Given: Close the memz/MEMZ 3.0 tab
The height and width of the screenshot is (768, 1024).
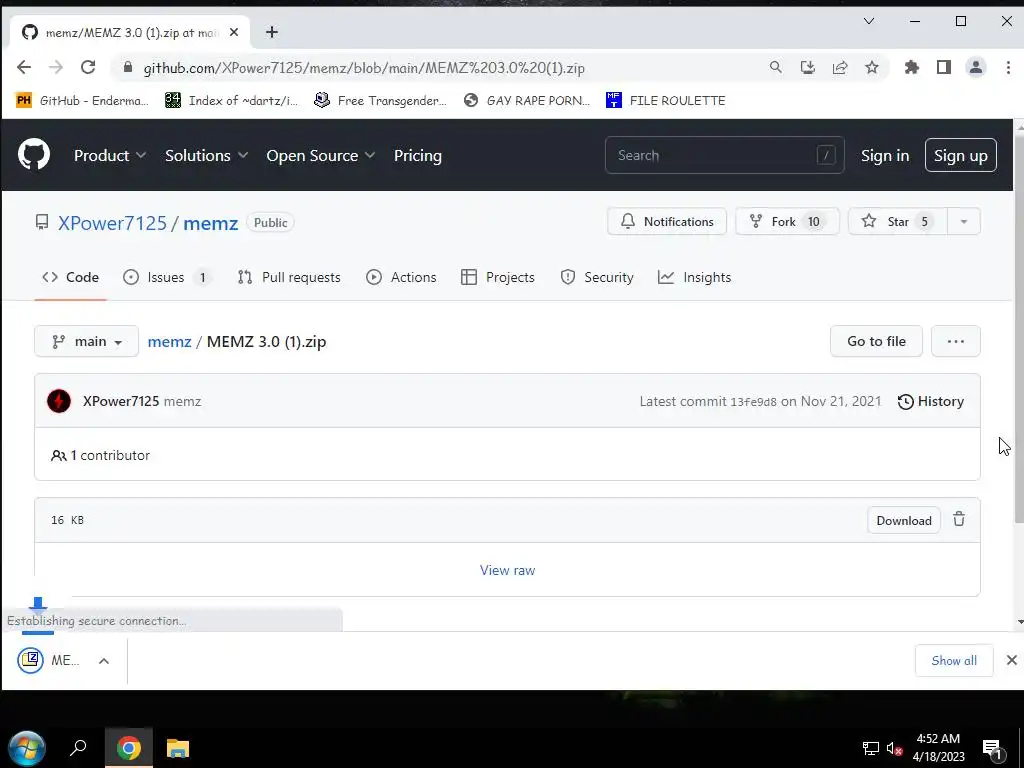Looking at the screenshot, I should 234,32.
